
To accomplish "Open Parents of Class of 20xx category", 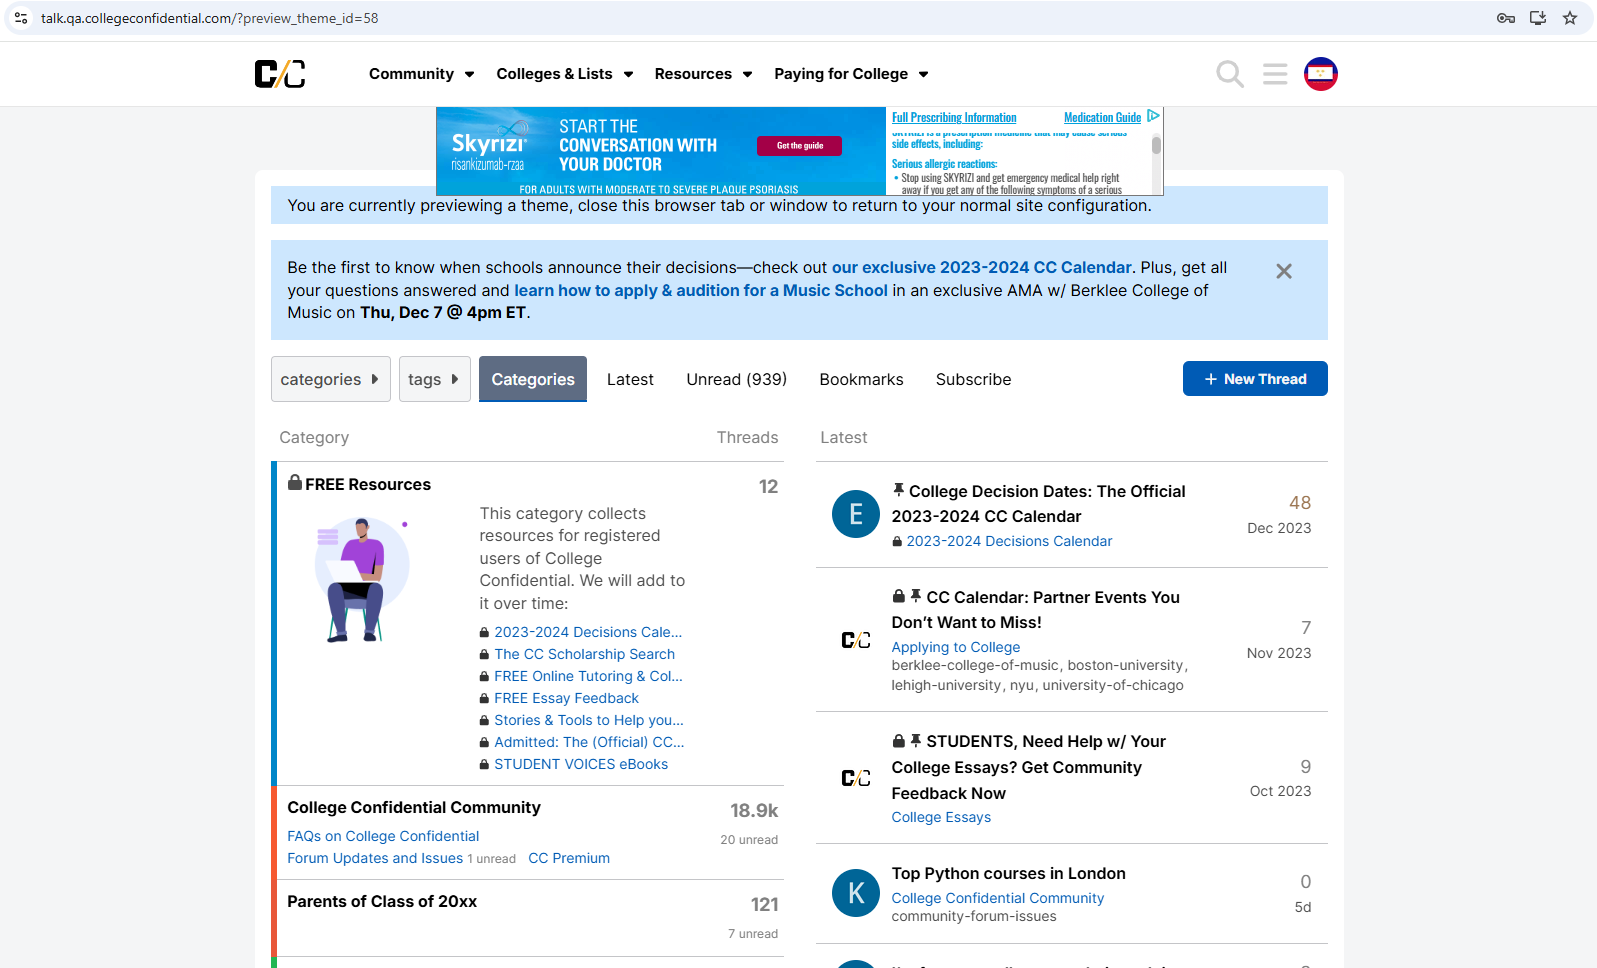I will tap(382, 901).
